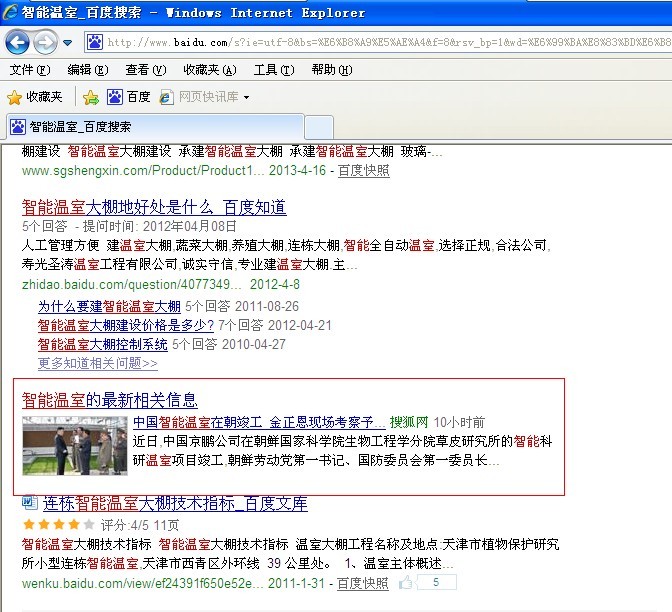Open the 帮助(H) menu

tap(332, 69)
